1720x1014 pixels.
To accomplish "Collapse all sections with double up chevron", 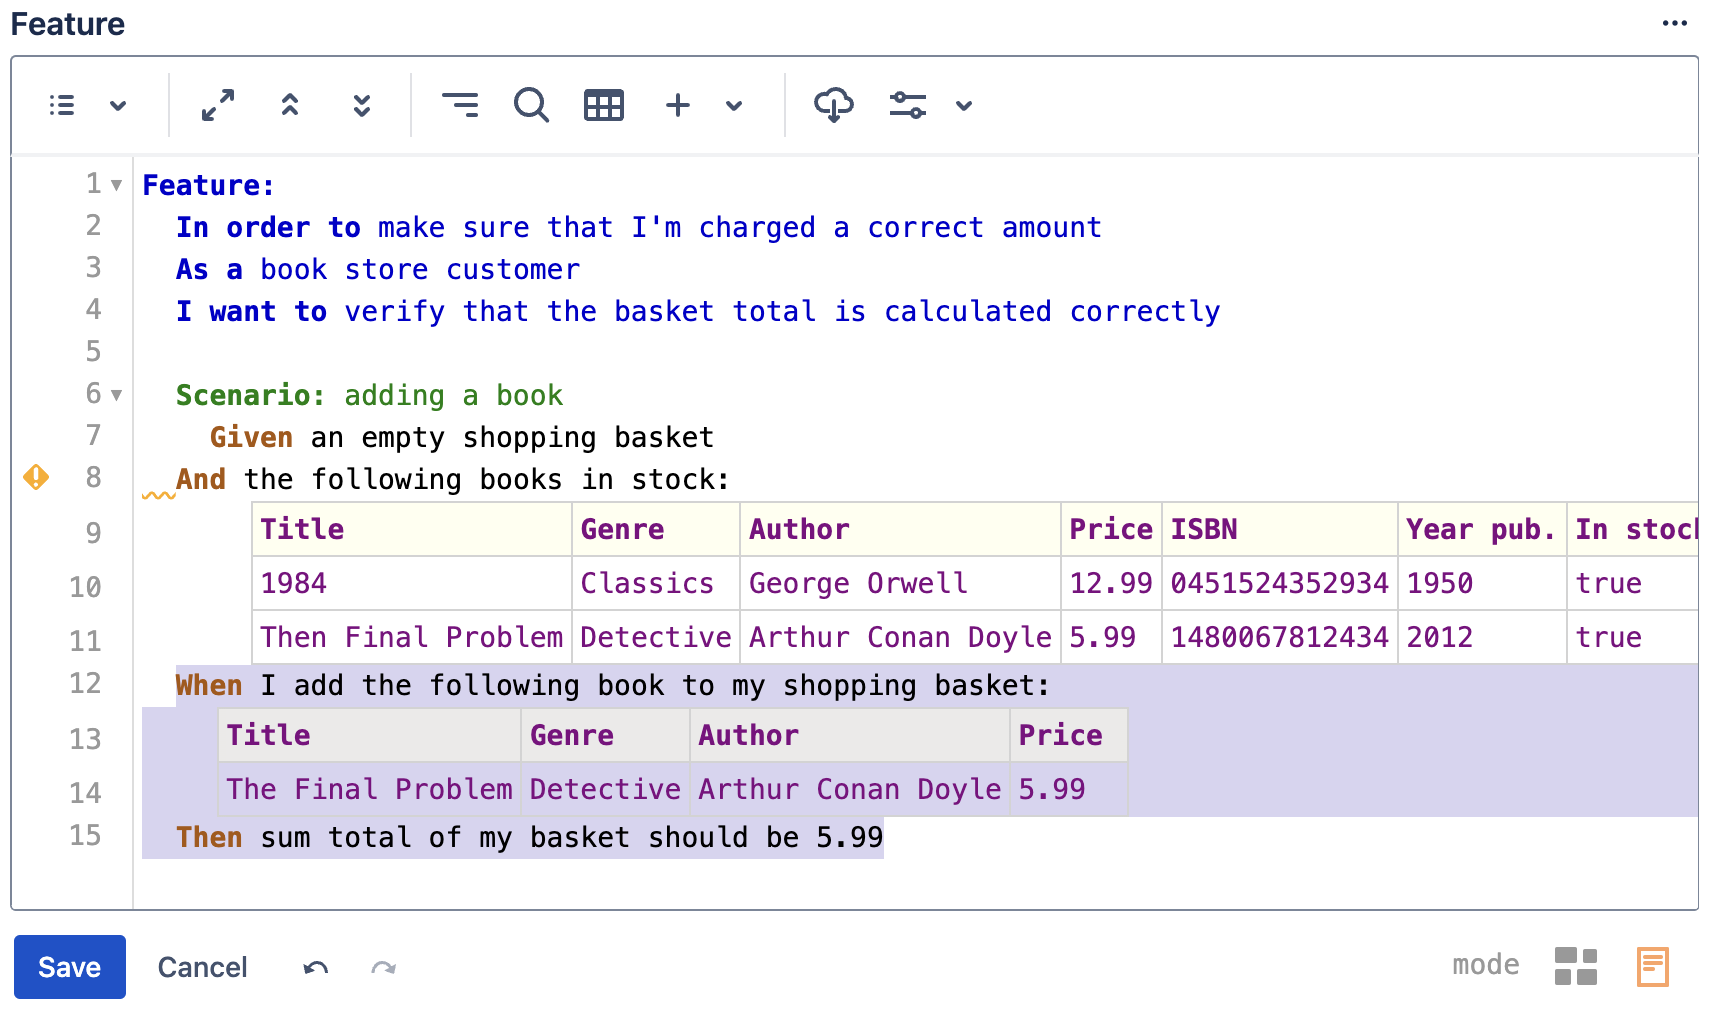I will 290,105.
